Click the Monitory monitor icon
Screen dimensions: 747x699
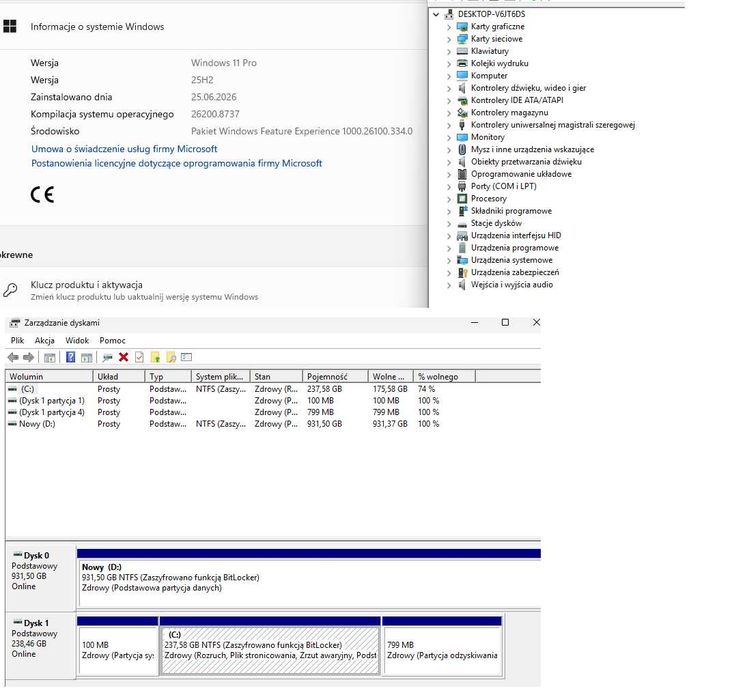point(462,137)
